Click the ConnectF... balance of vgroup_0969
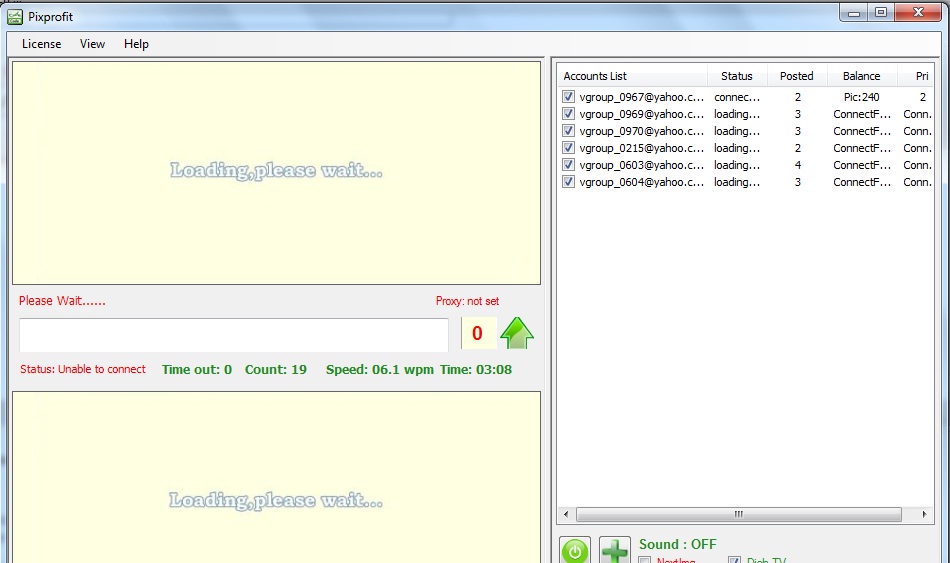The image size is (950, 563). pyautogui.click(x=862, y=113)
